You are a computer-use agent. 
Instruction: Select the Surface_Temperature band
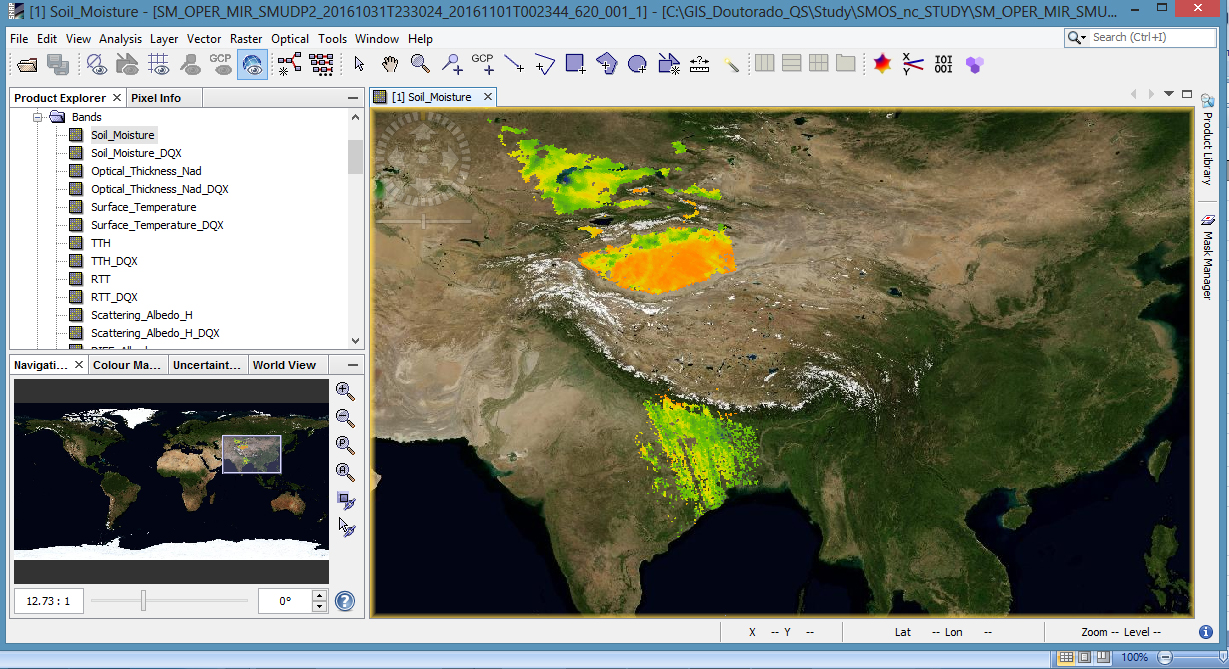tap(143, 207)
